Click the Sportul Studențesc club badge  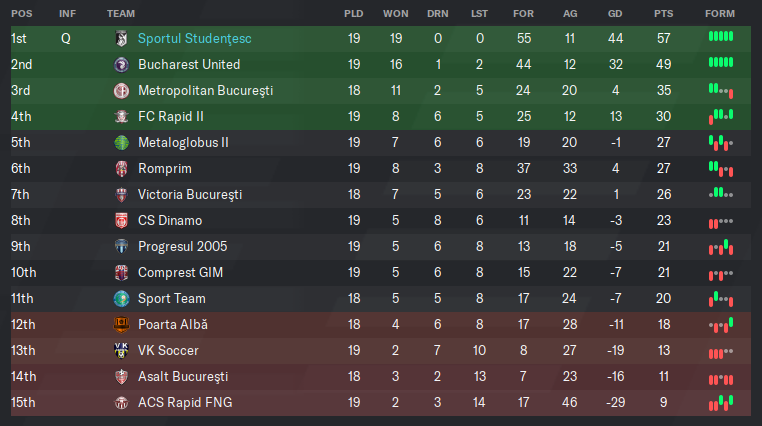(121, 38)
